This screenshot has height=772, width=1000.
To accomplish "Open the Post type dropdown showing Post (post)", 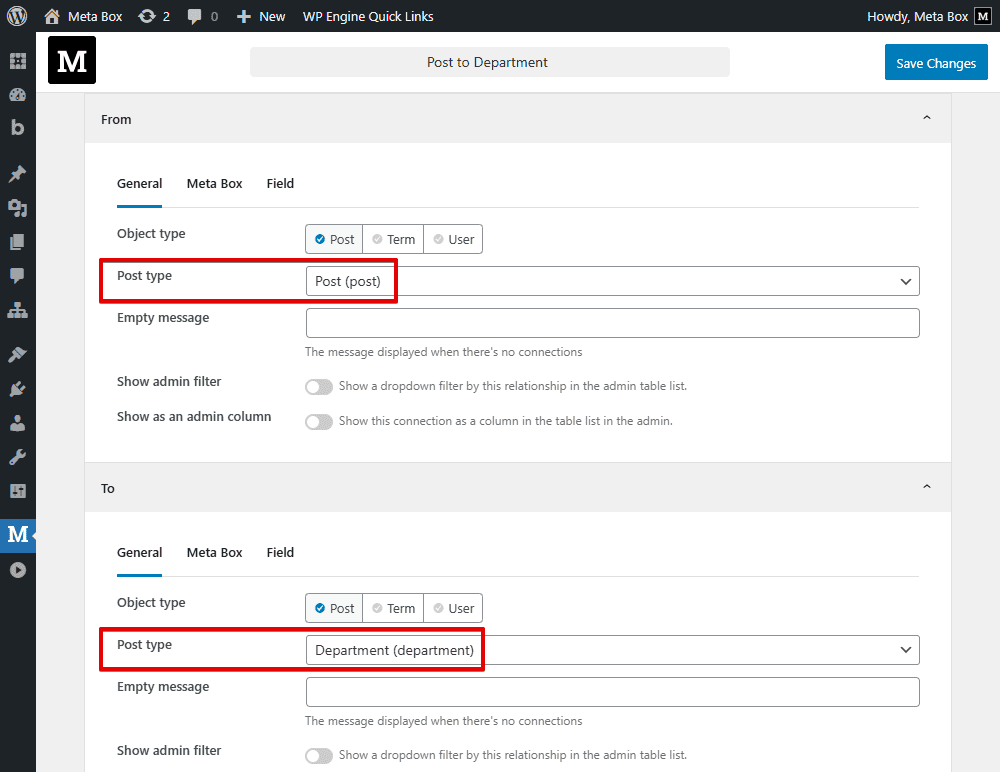I will click(611, 281).
